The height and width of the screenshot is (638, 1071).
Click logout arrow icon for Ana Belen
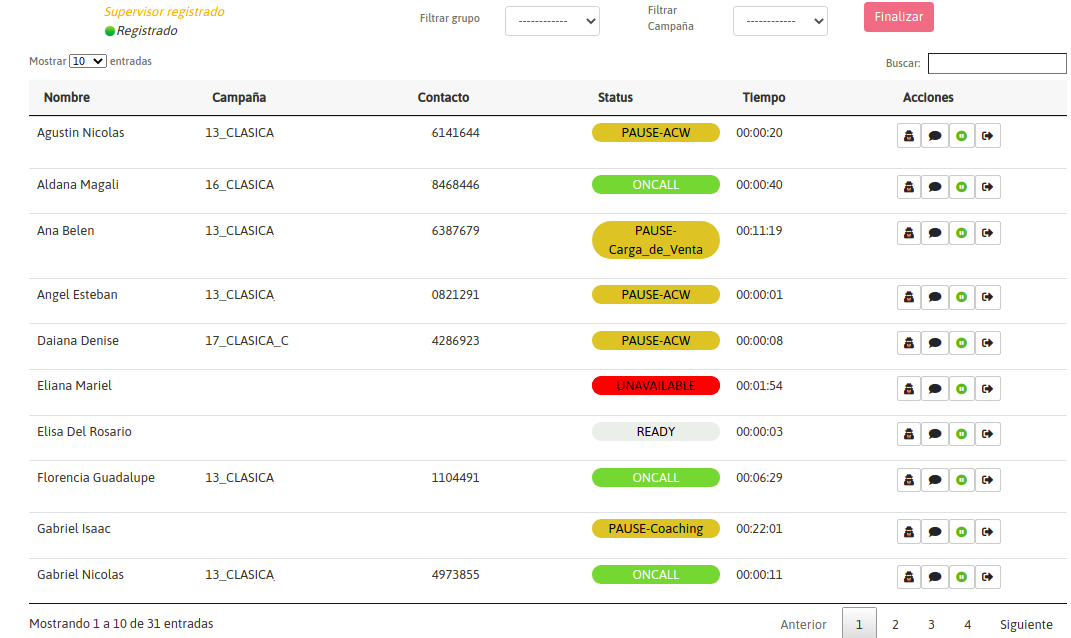(x=988, y=233)
